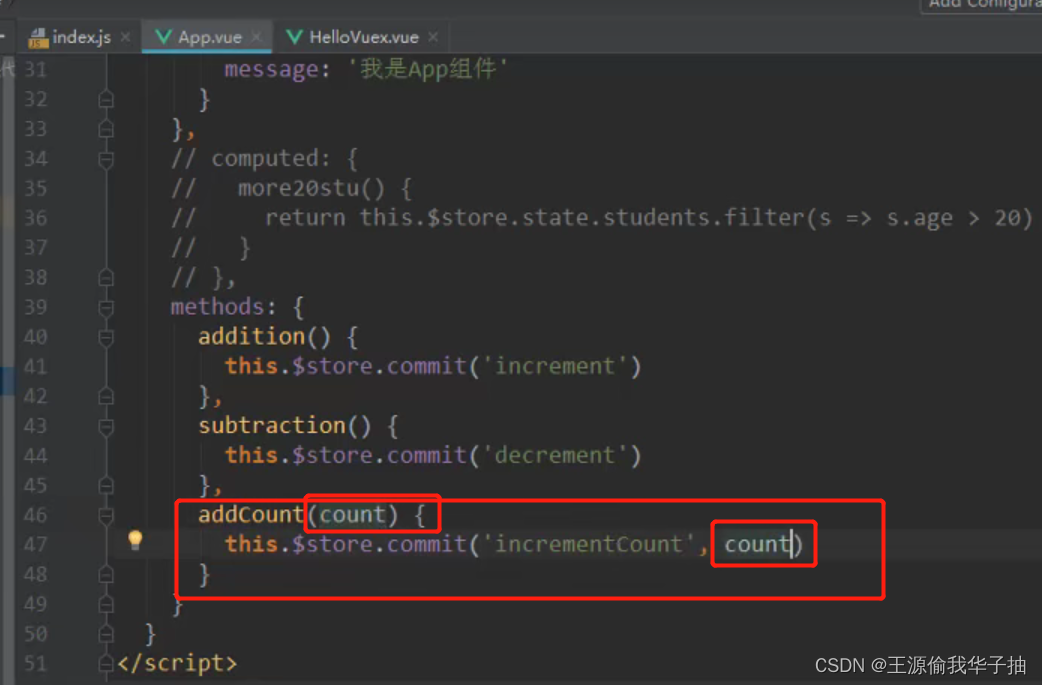Click the yellow lightbulb intention icon
The width and height of the screenshot is (1042, 685).
[x=135, y=540]
